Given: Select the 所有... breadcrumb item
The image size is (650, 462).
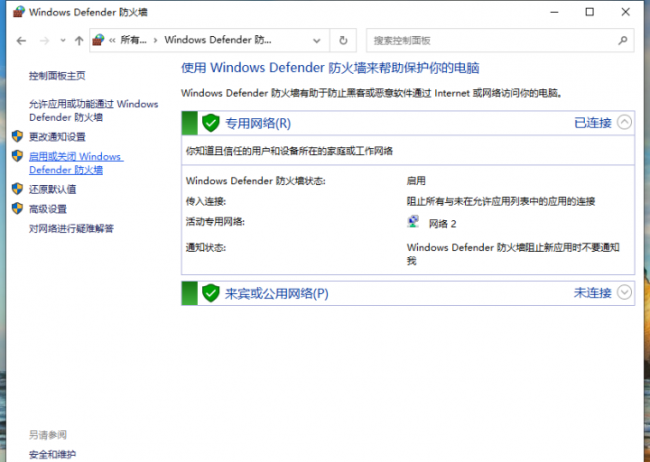Looking at the screenshot, I should (x=133, y=40).
